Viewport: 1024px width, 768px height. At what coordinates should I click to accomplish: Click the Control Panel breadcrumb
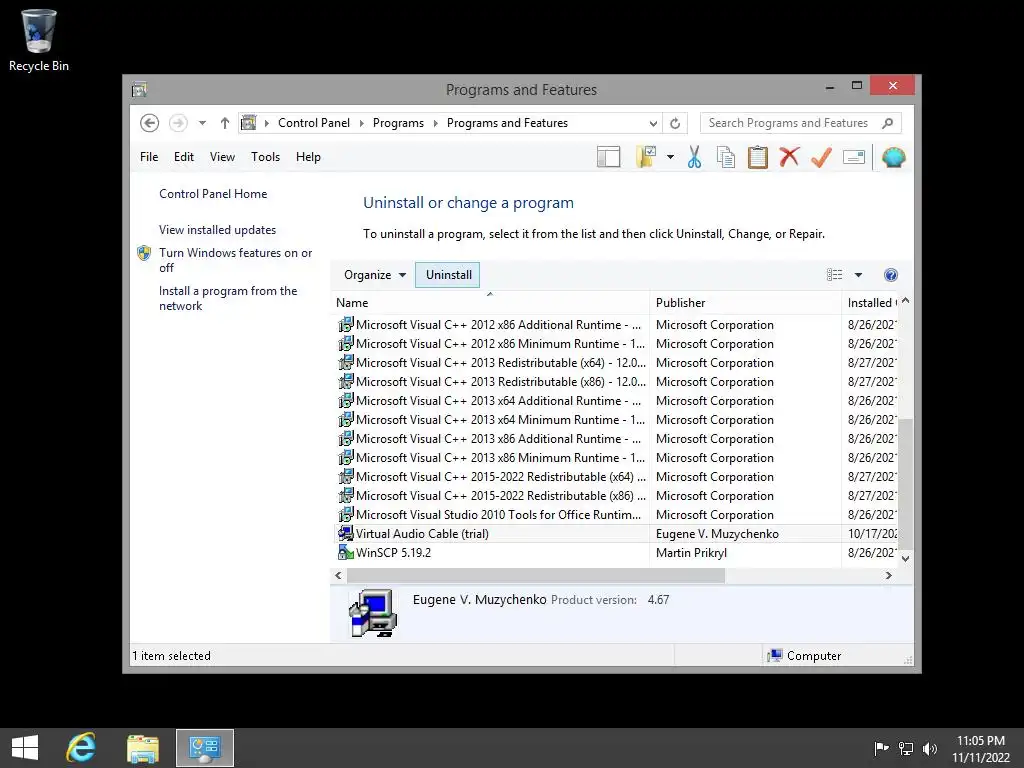pyautogui.click(x=313, y=123)
